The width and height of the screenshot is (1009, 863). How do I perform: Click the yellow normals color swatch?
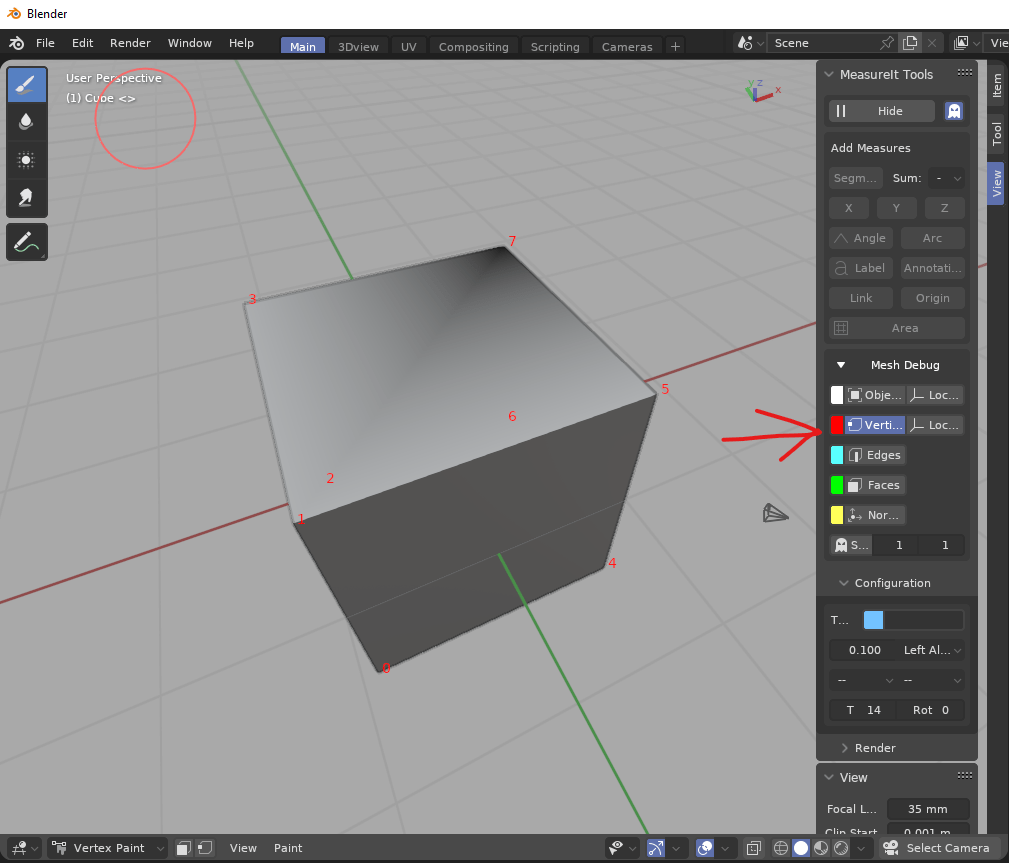pos(837,515)
